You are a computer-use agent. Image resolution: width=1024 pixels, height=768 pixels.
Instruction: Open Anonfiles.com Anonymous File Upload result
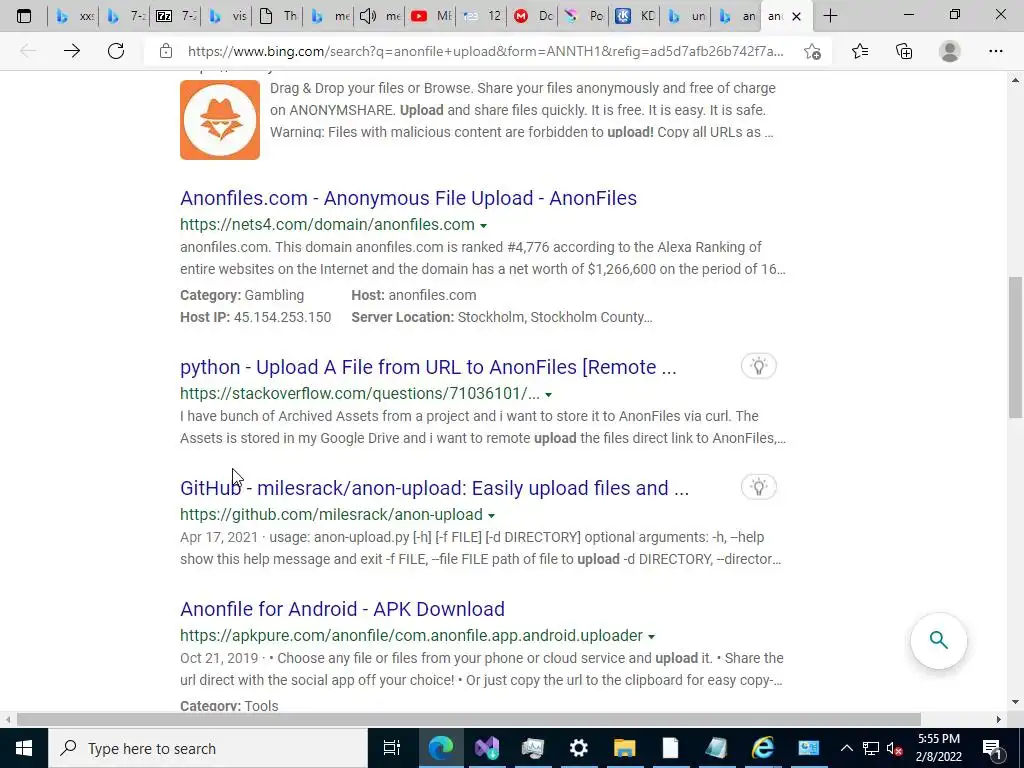click(408, 198)
